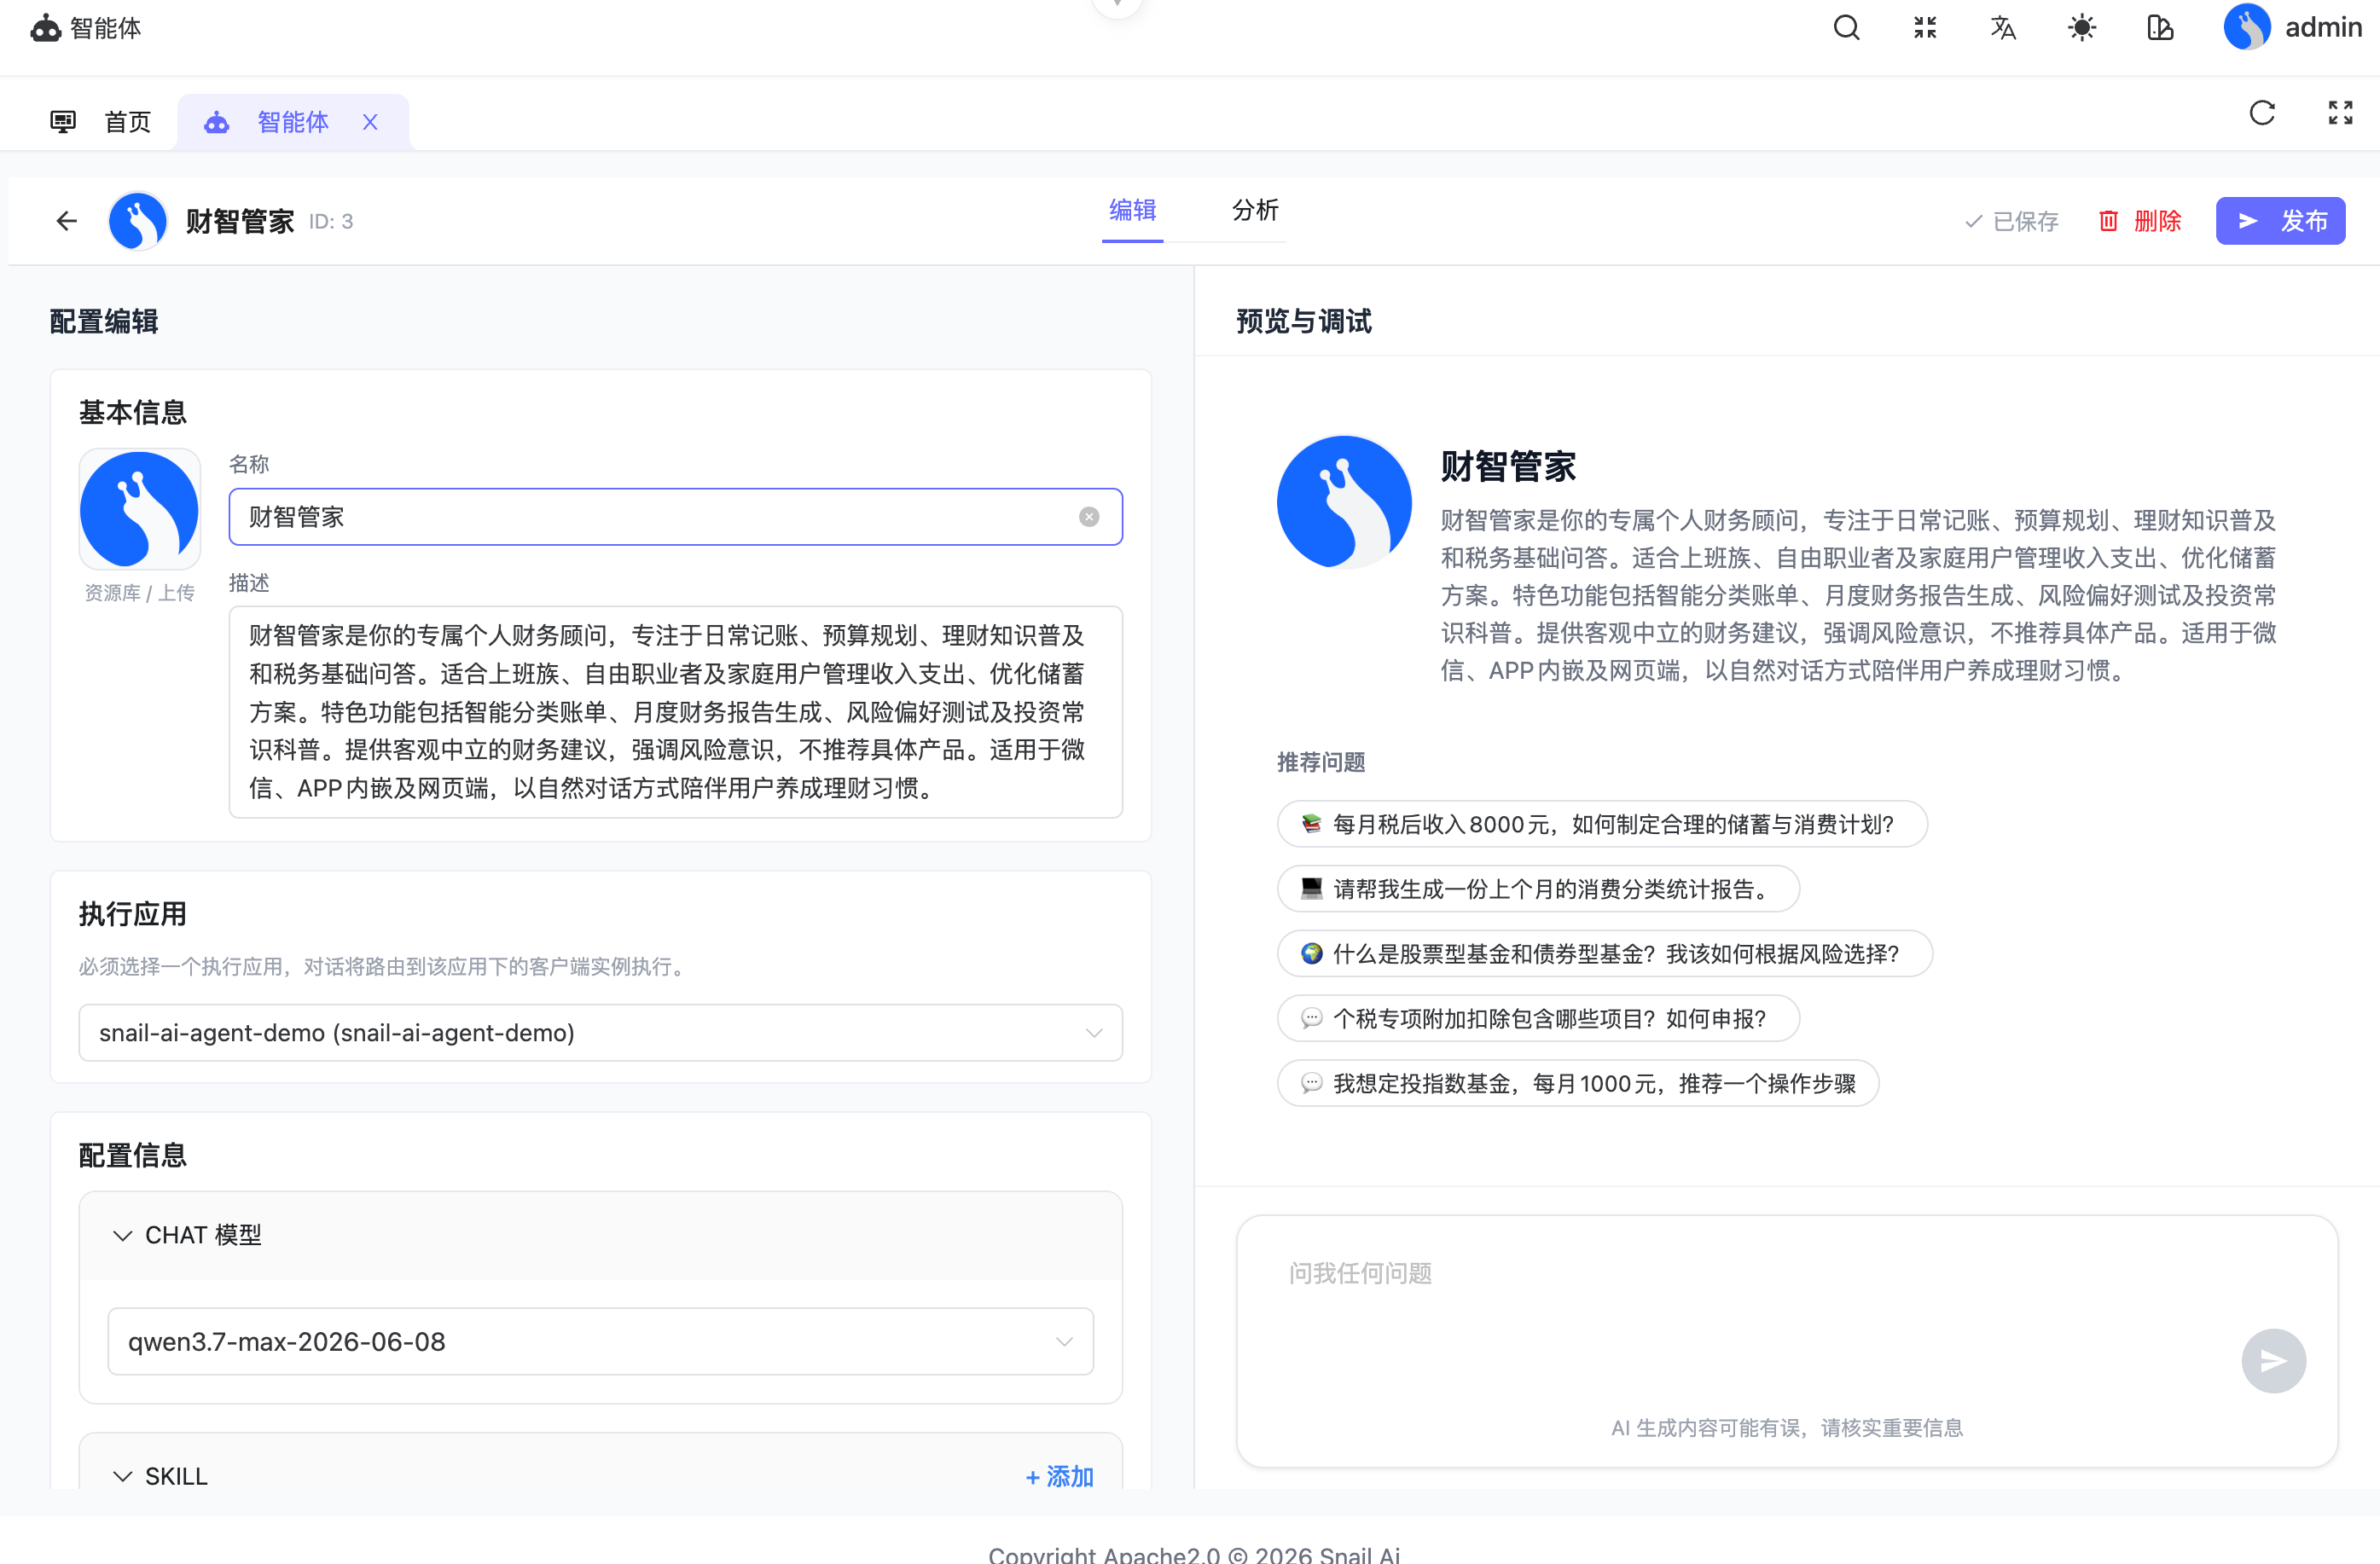Click the 推荐问题 heading
This screenshot has width=2380, height=1564.
[x=1321, y=763]
